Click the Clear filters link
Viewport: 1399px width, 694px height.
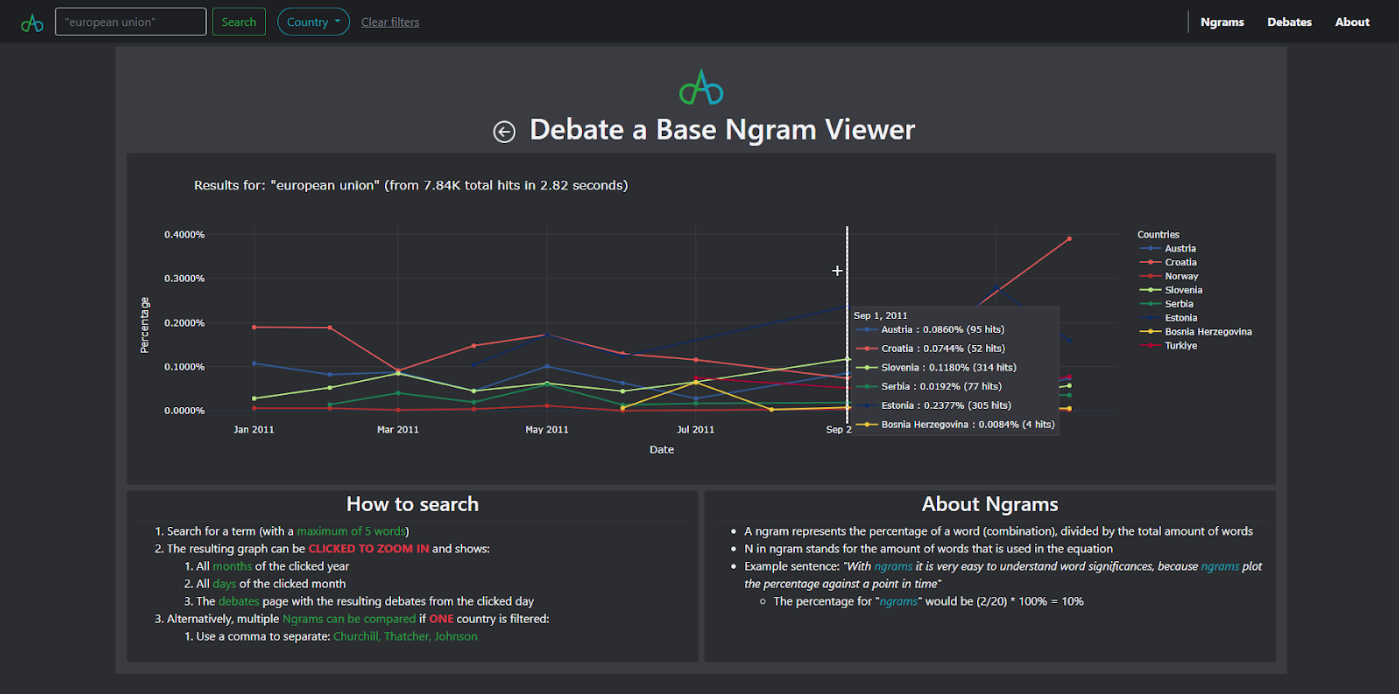pyautogui.click(x=390, y=22)
